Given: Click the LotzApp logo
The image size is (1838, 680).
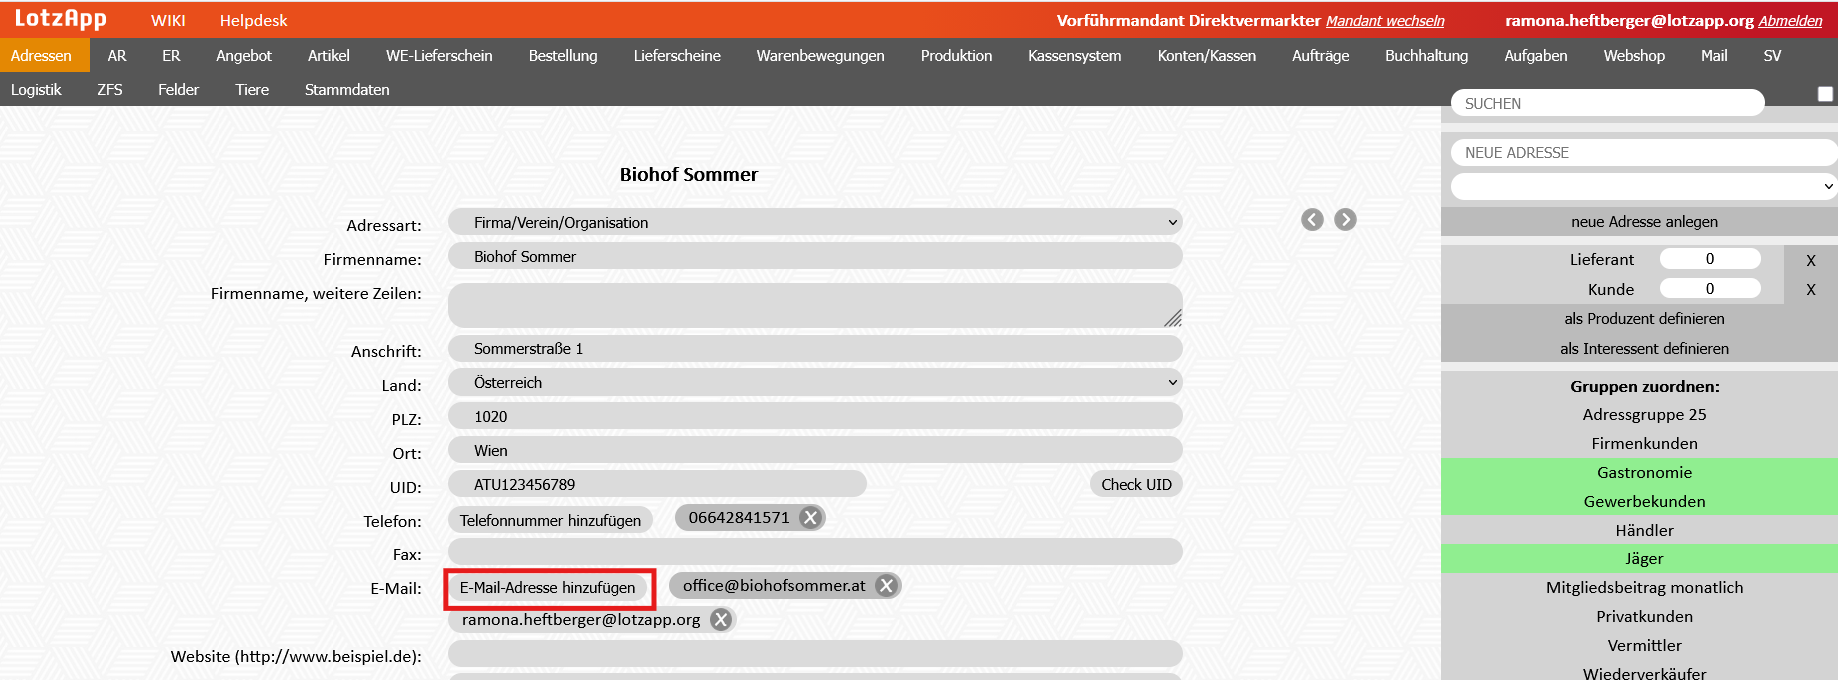Looking at the screenshot, I should 60,19.
